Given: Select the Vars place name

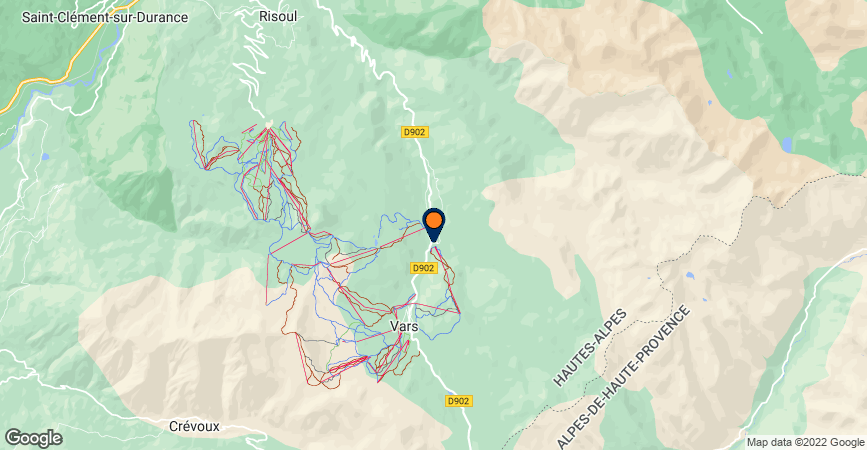Looking at the screenshot, I should click(x=404, y=326).
